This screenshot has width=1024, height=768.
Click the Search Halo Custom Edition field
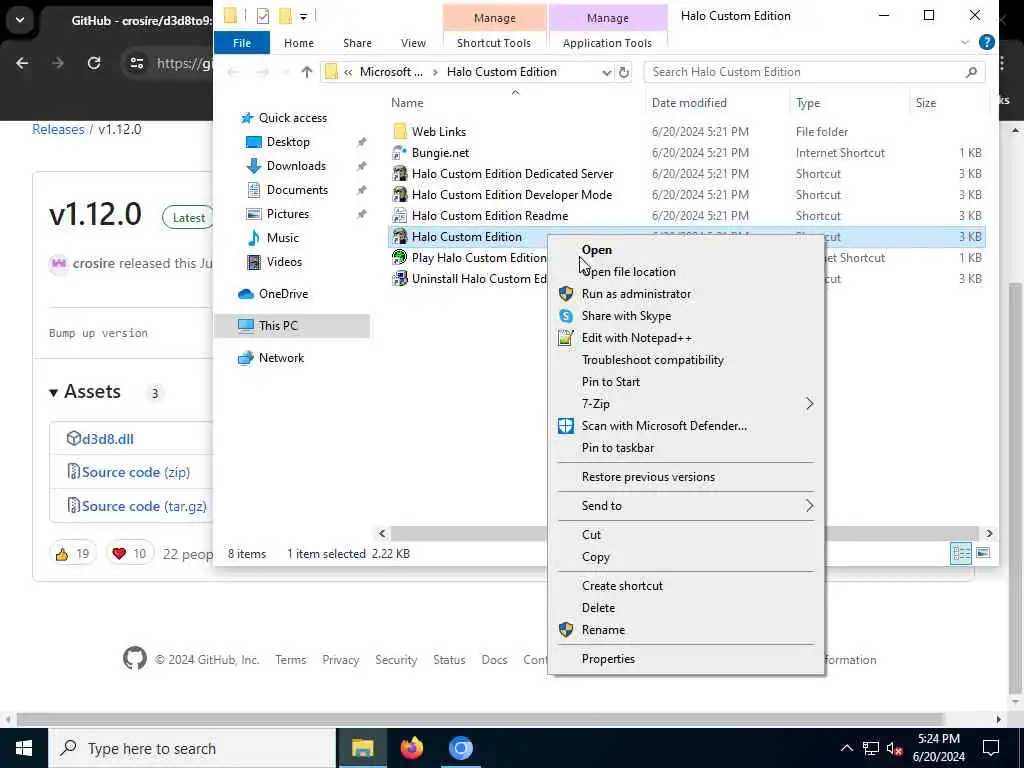click(814, 72)
